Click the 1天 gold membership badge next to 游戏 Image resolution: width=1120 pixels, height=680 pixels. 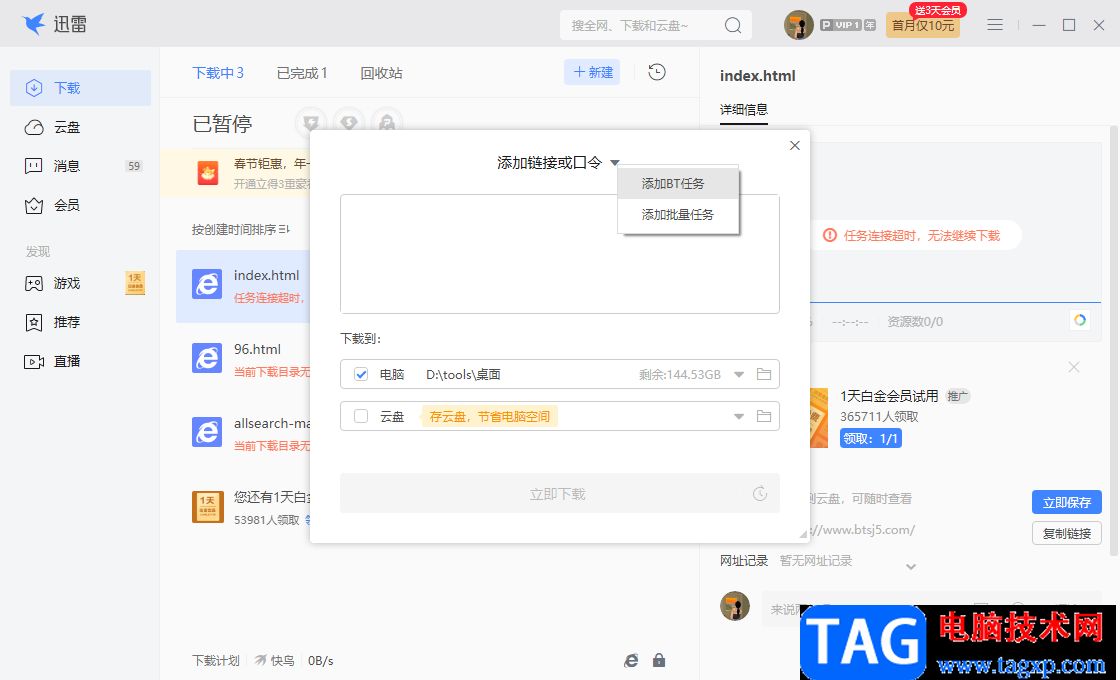pos(135,283)
